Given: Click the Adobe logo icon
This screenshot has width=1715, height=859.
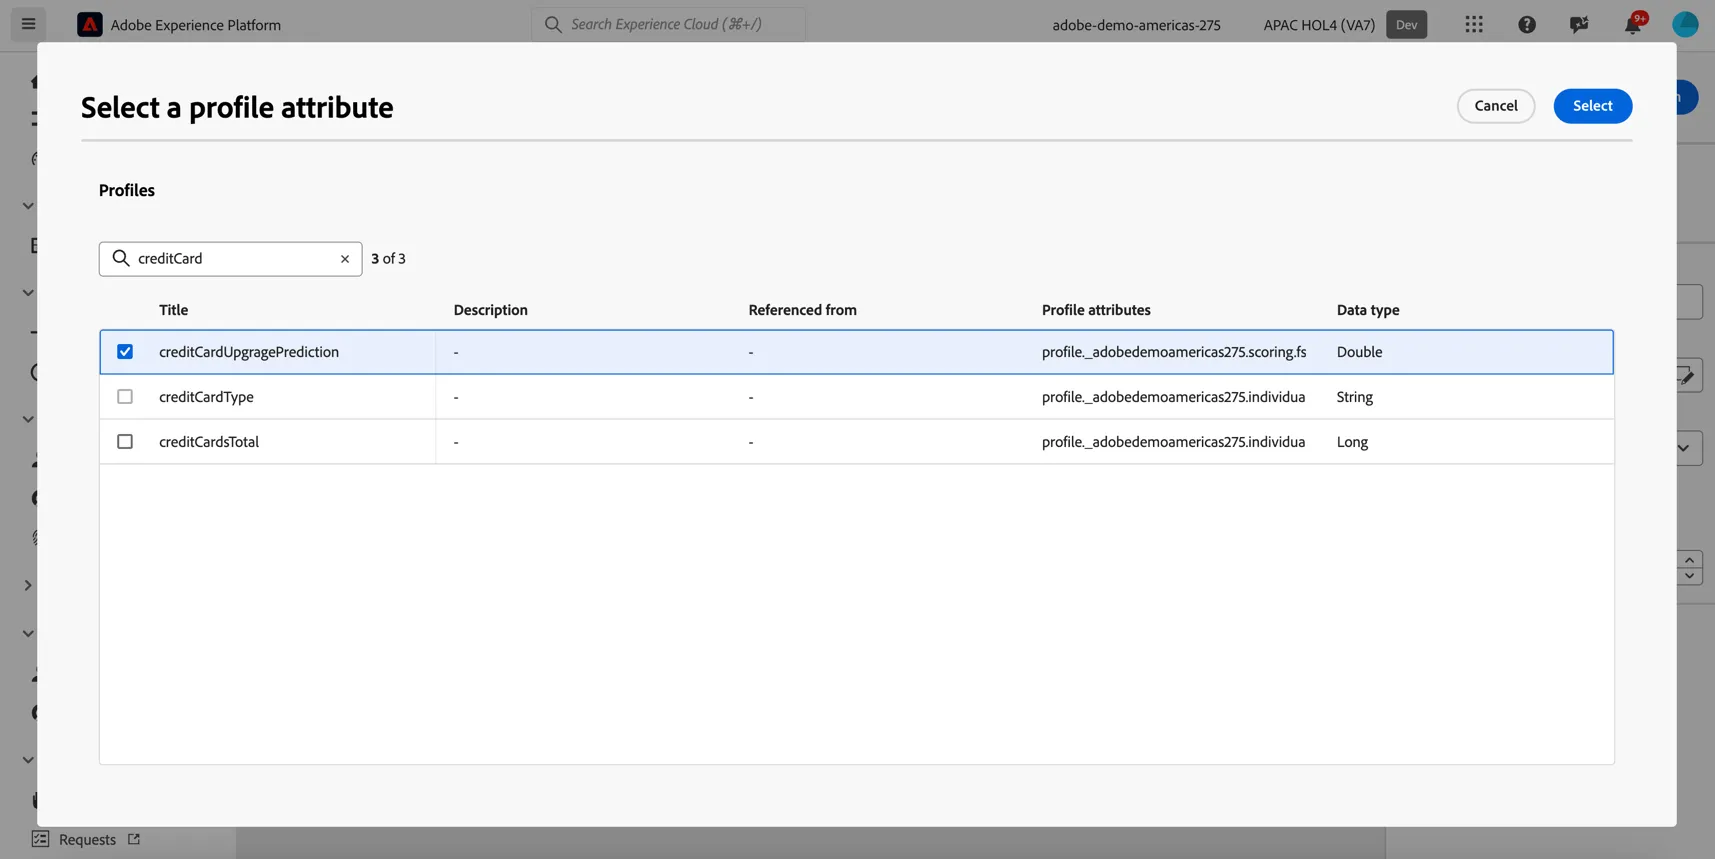Looking at the screenshot, I should click(90, 25).
